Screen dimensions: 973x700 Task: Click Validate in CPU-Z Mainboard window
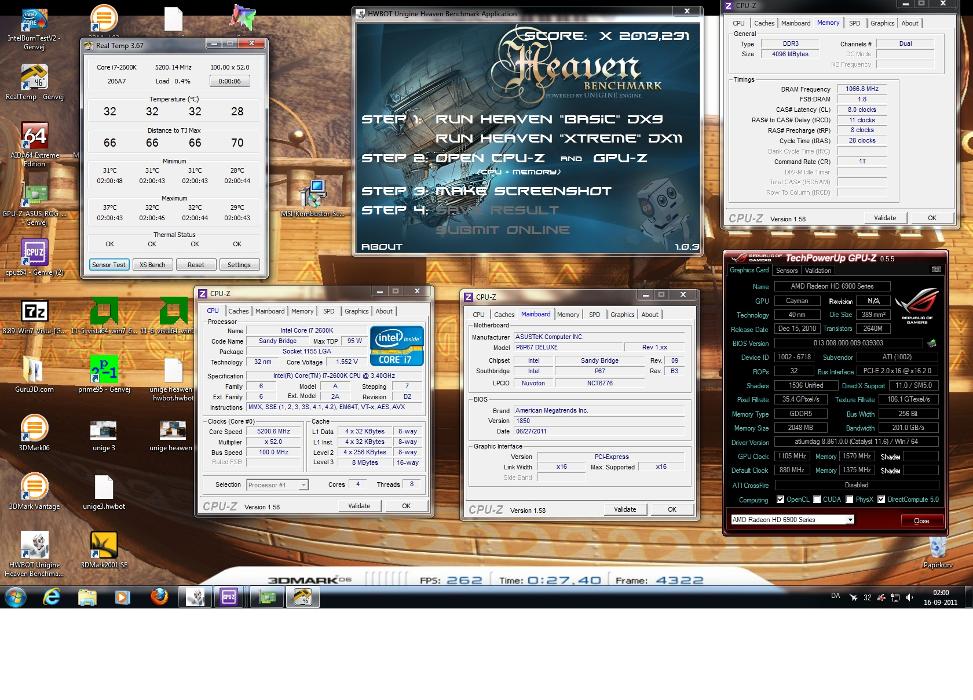(x=625, y=509)
